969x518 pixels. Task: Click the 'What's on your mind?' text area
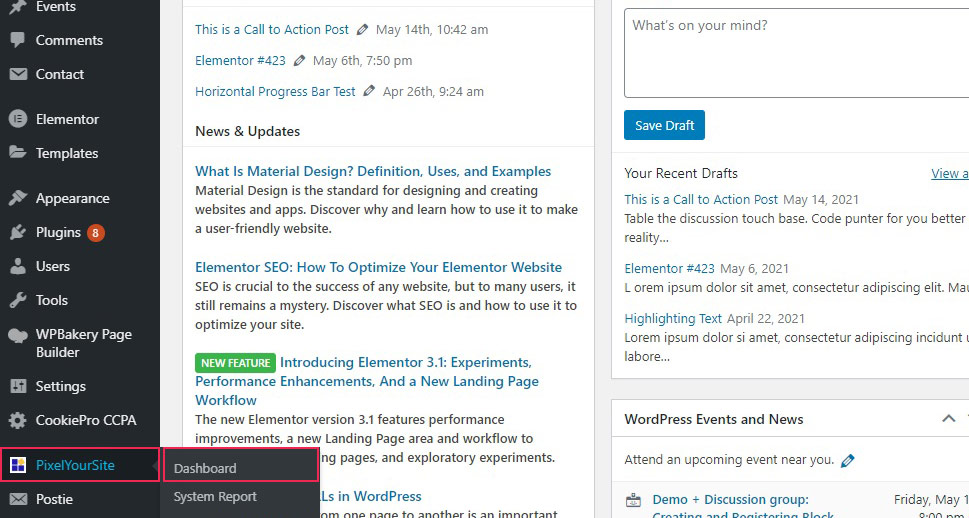[x=797, y=53]
